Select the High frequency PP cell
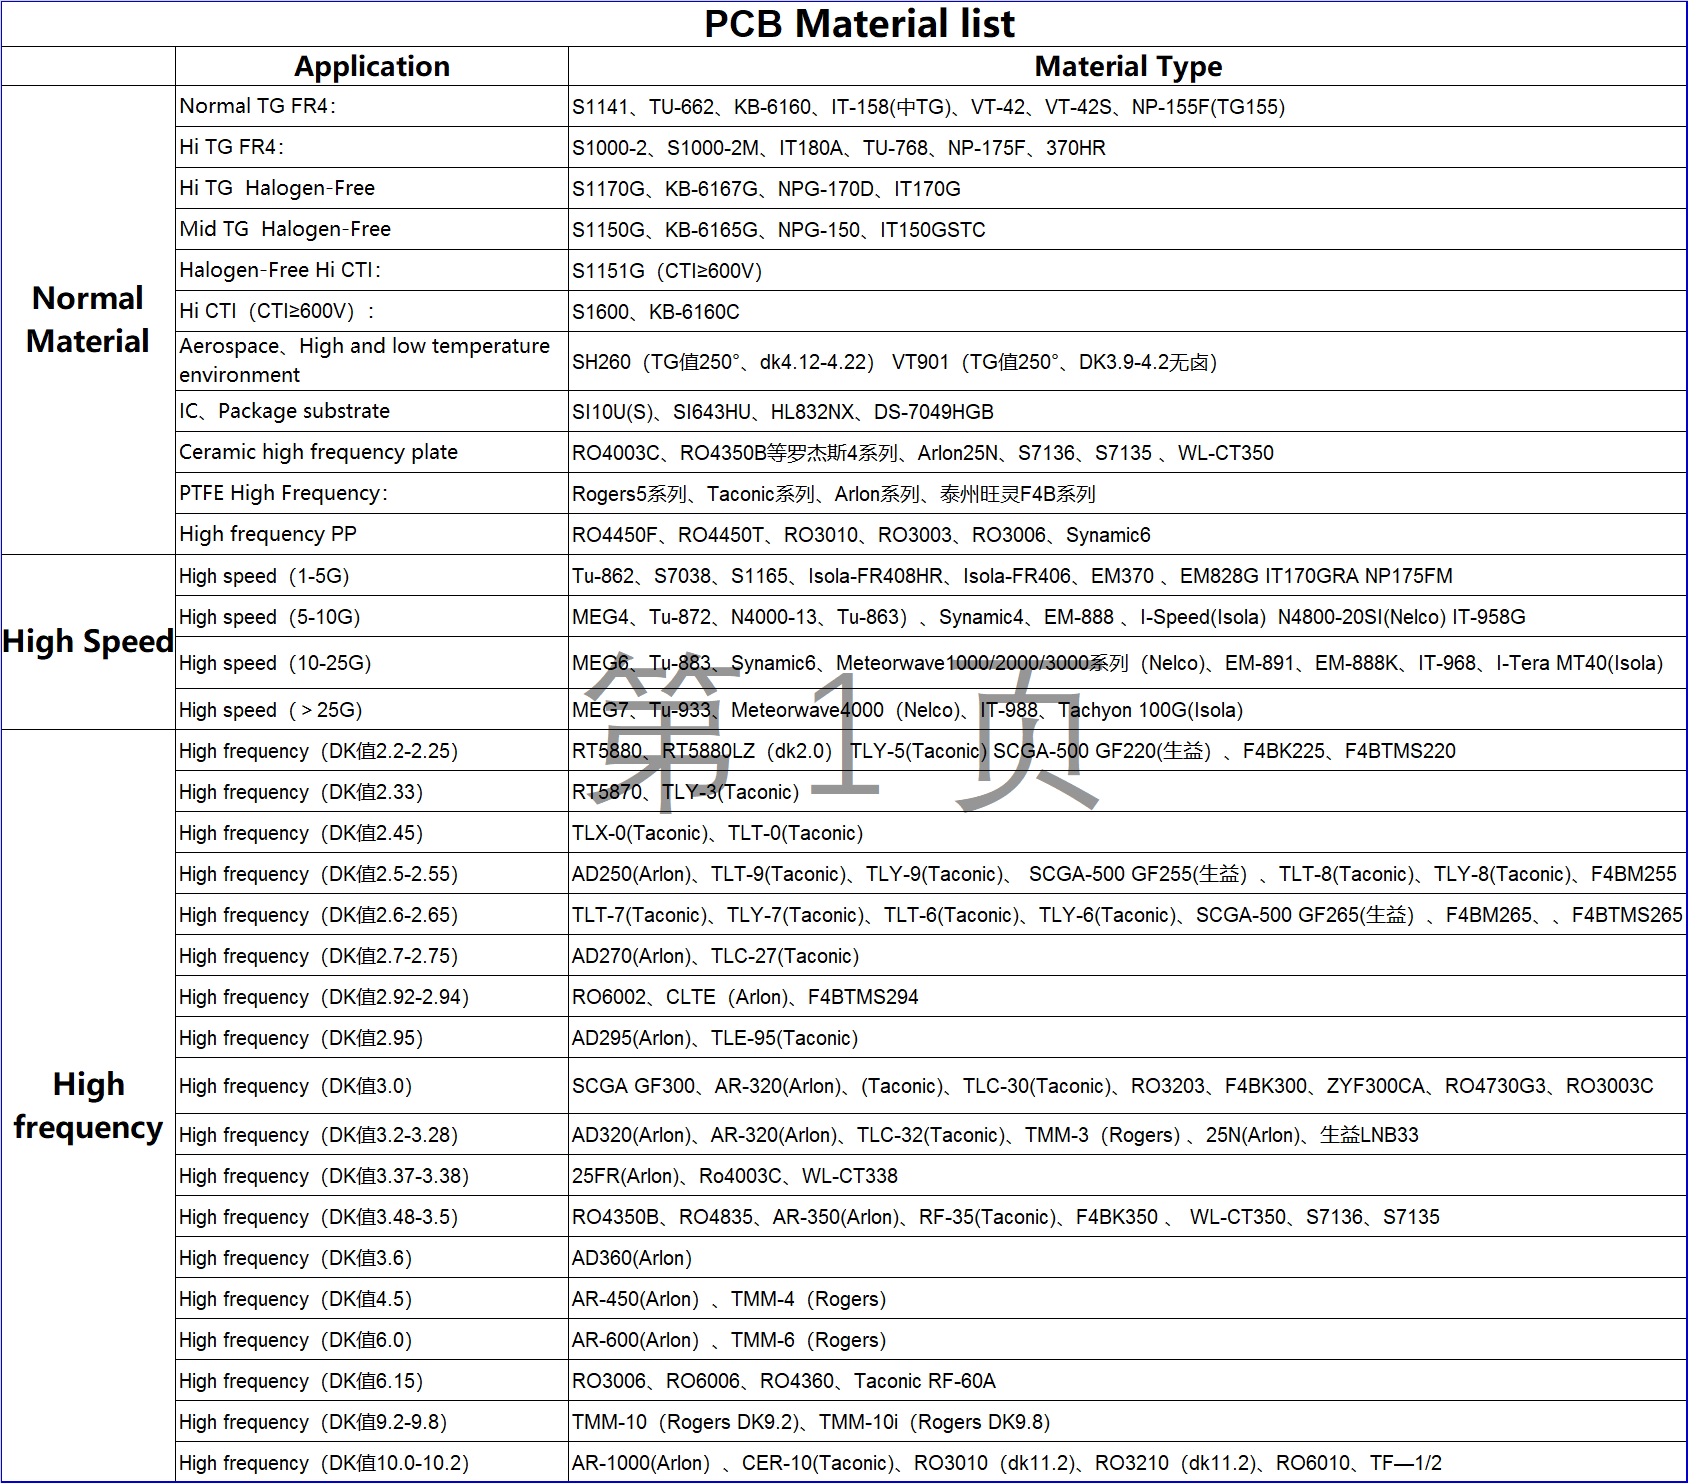The image size is (1704, 1484). tap(371, 534)
